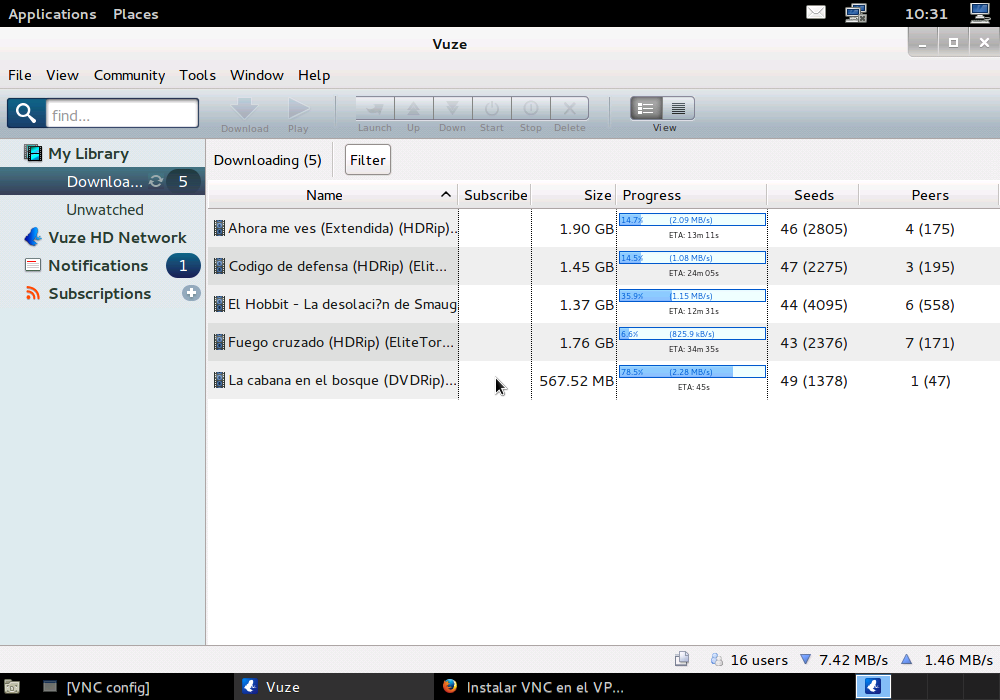
Task: Open Unwatched in sidebar
Action: (x=105, y=210)
